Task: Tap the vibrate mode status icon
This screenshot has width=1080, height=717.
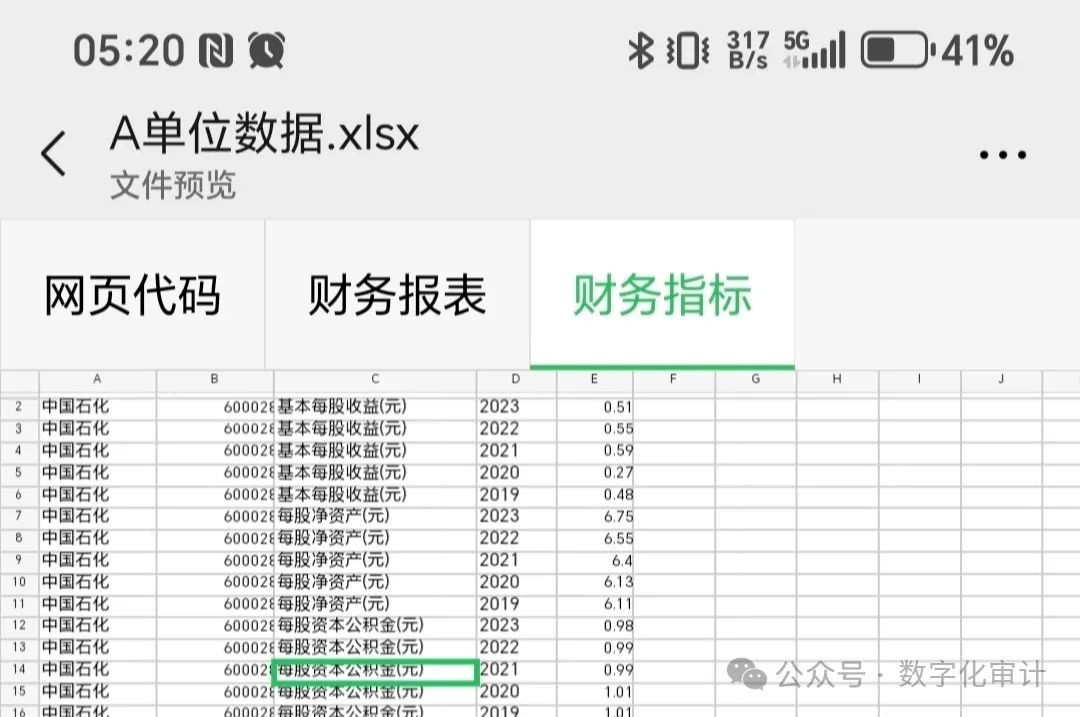Action: tap(687, 51)
